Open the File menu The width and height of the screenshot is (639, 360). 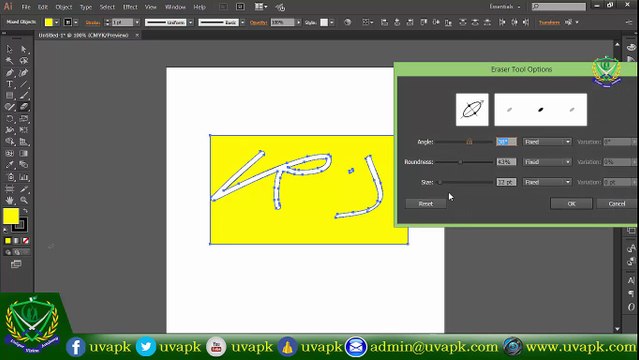[x=26, y=7]
